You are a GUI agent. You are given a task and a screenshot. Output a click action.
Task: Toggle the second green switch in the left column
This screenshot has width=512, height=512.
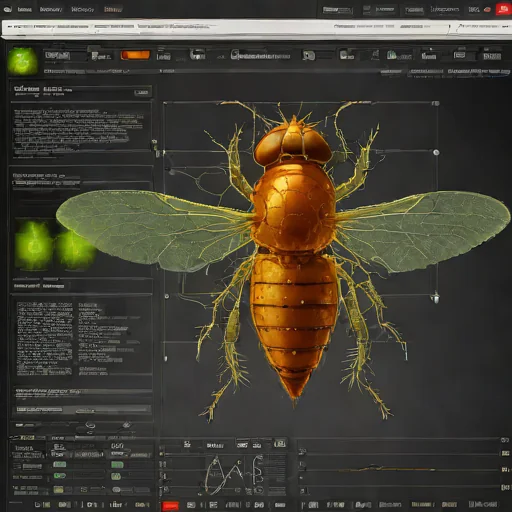tap(60, 475)
